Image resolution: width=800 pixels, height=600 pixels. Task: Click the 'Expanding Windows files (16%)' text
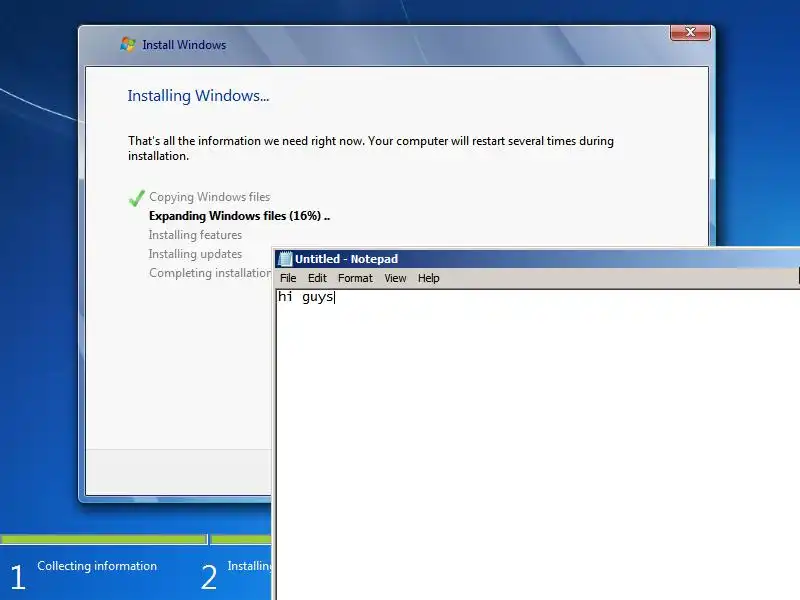pos(239,216)
